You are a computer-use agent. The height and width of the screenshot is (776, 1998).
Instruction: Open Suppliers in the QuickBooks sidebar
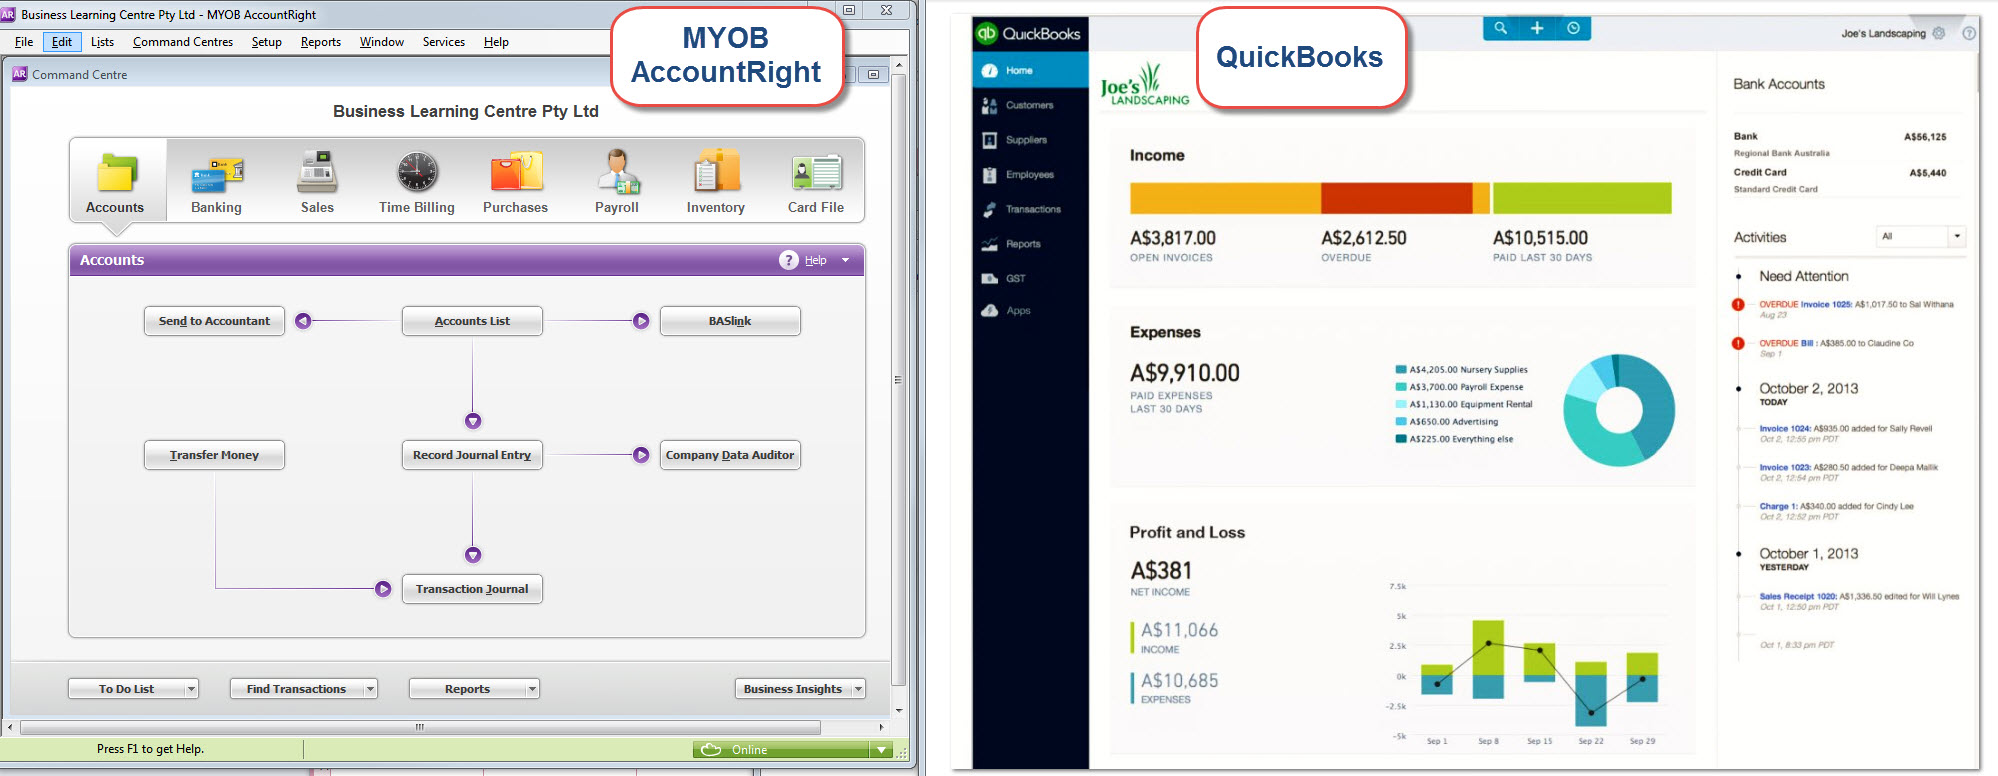tap(1030, 140)
